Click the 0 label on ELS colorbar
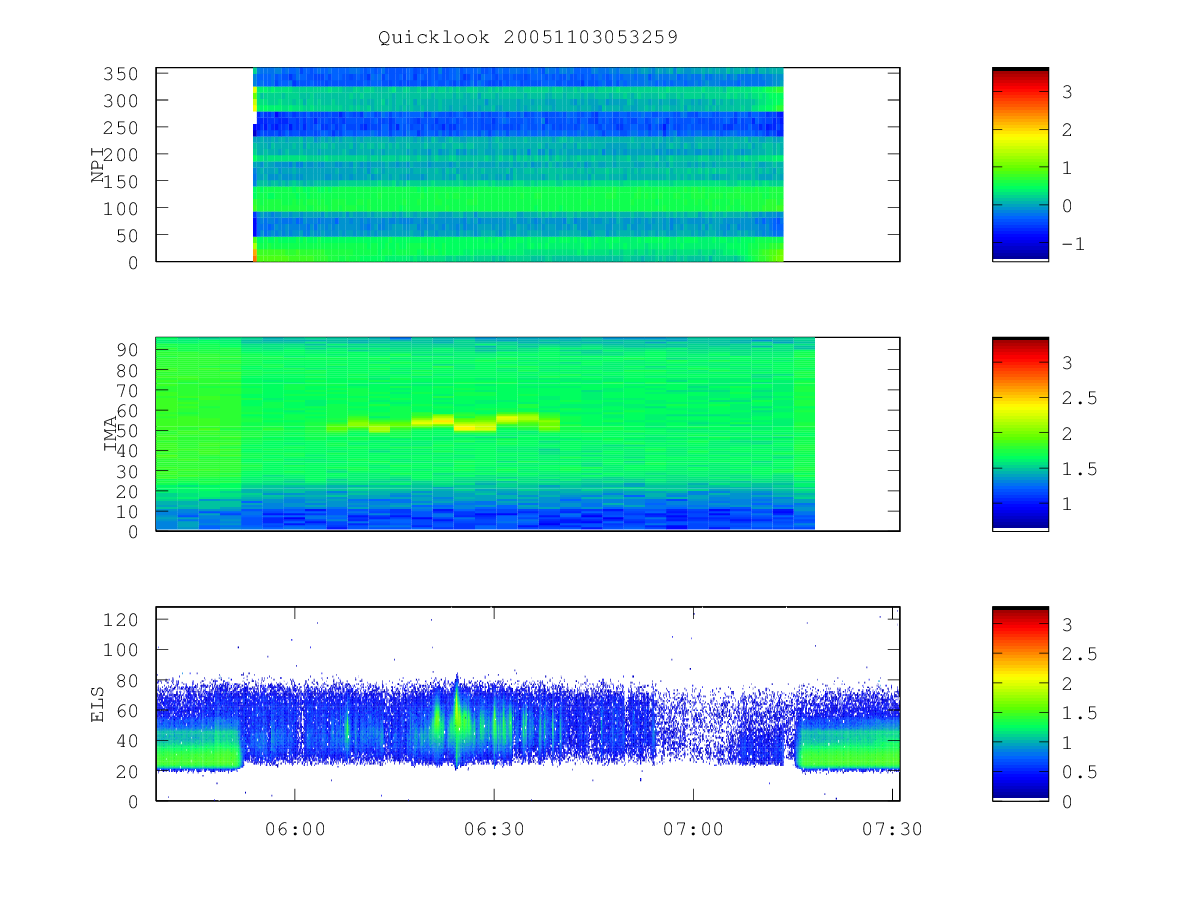This screenshot has height=900, width=1200. point(1067,801)
